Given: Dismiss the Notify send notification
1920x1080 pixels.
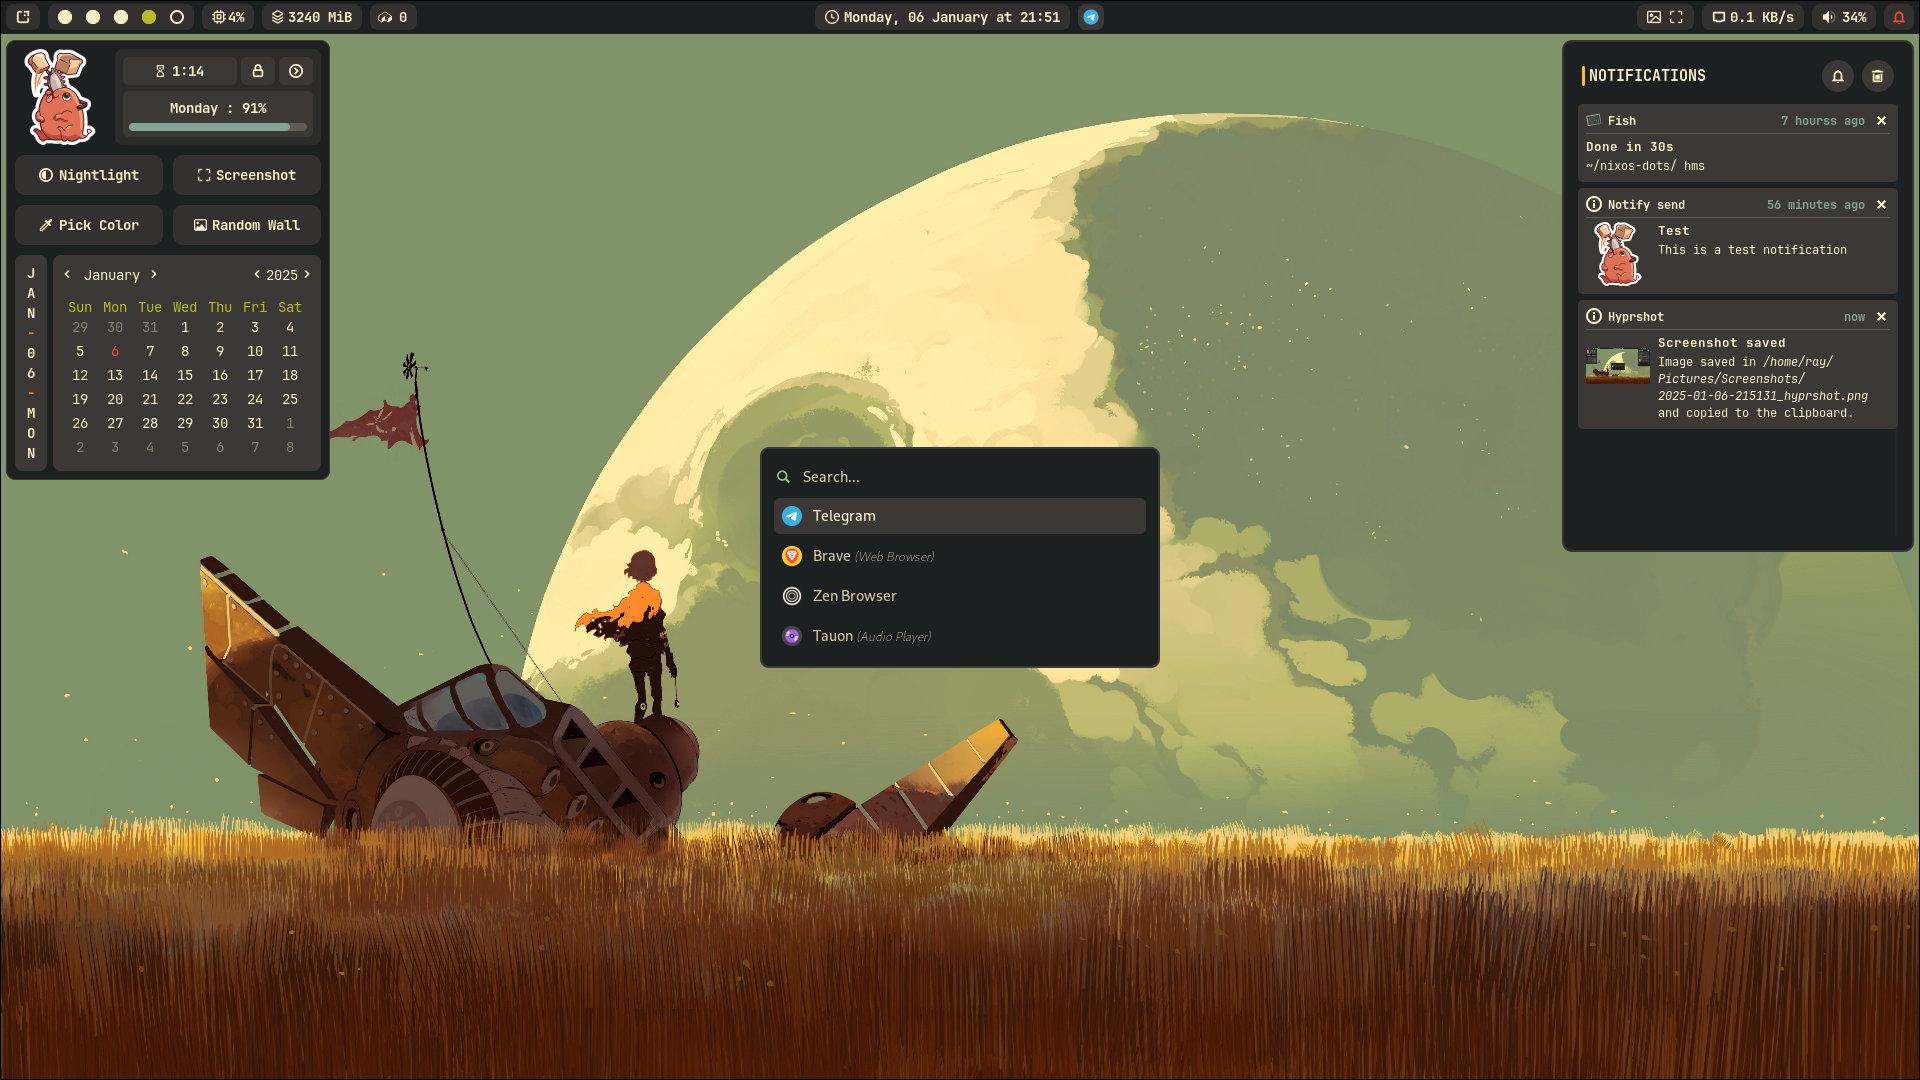Looking at the screenshot, I should tap(1882, 205).
